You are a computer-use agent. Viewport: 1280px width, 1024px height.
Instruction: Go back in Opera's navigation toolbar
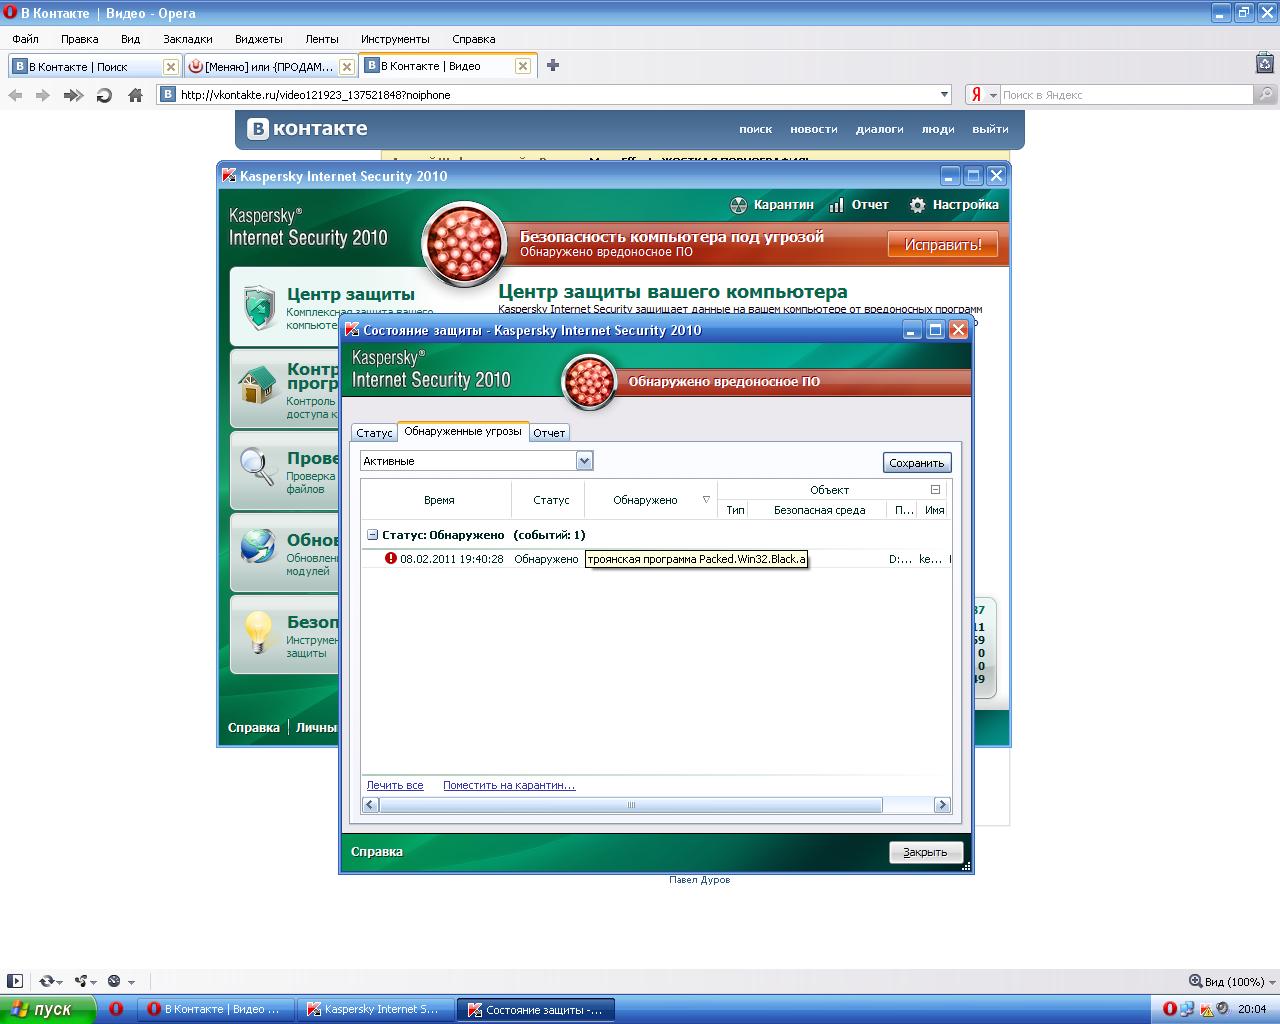click(x=15, y=95)
